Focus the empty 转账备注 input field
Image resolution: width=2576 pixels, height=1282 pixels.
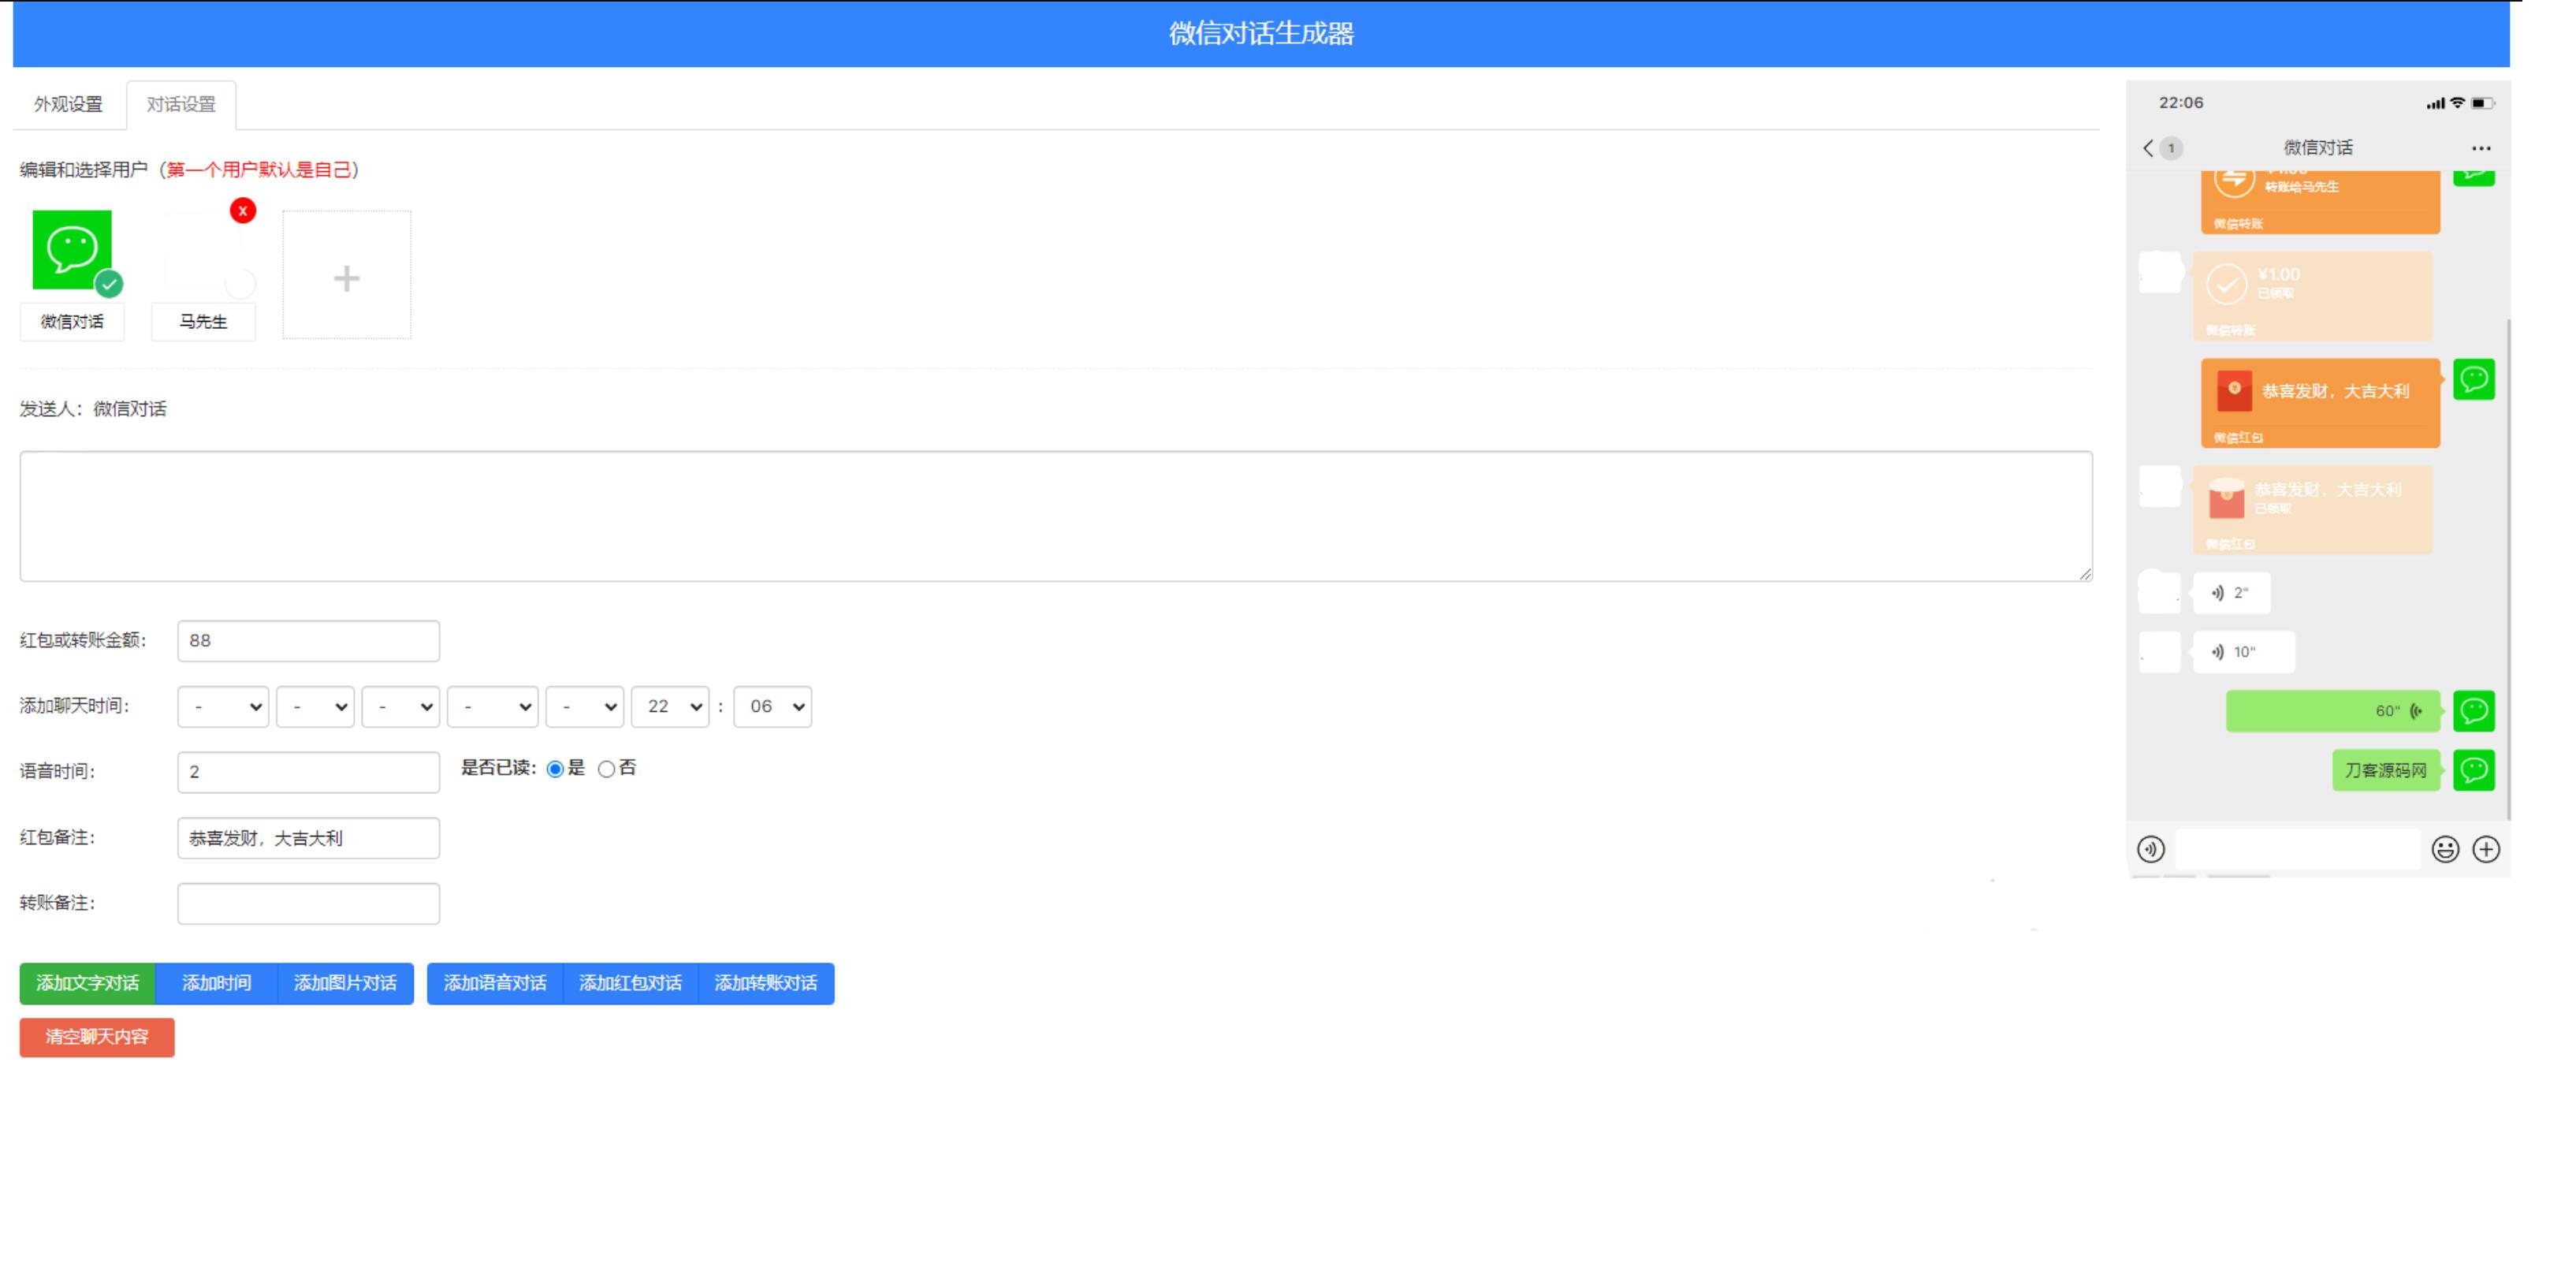(308, 904)
